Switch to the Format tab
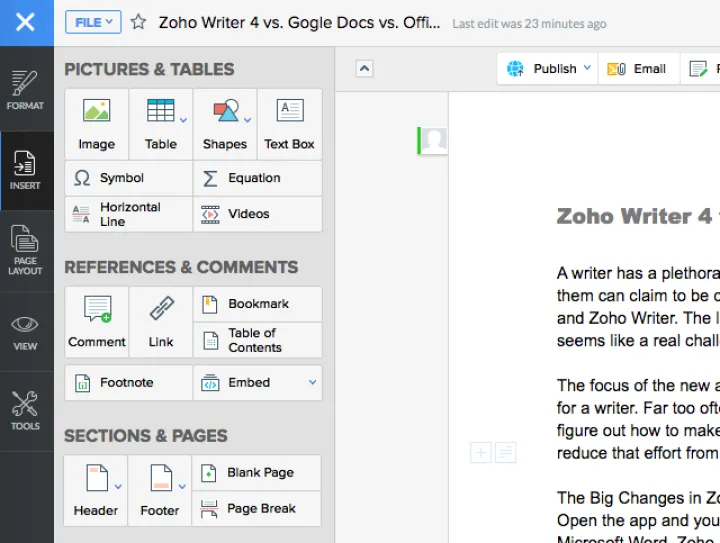Image resolution: width=720 pixels, height=543 pixels. click(26, 91)
